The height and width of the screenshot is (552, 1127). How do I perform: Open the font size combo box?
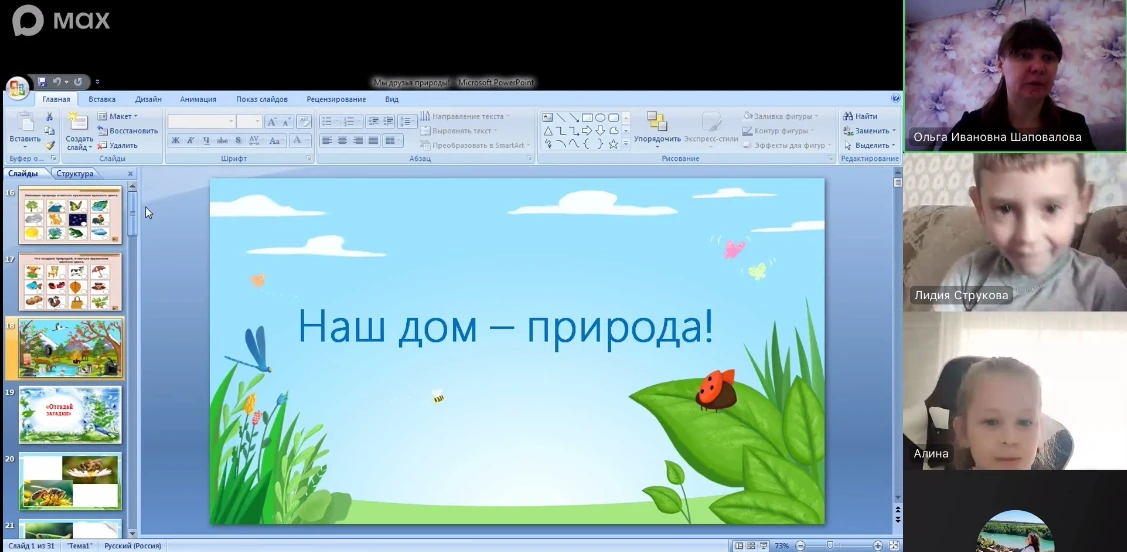(x=249, y=121)
